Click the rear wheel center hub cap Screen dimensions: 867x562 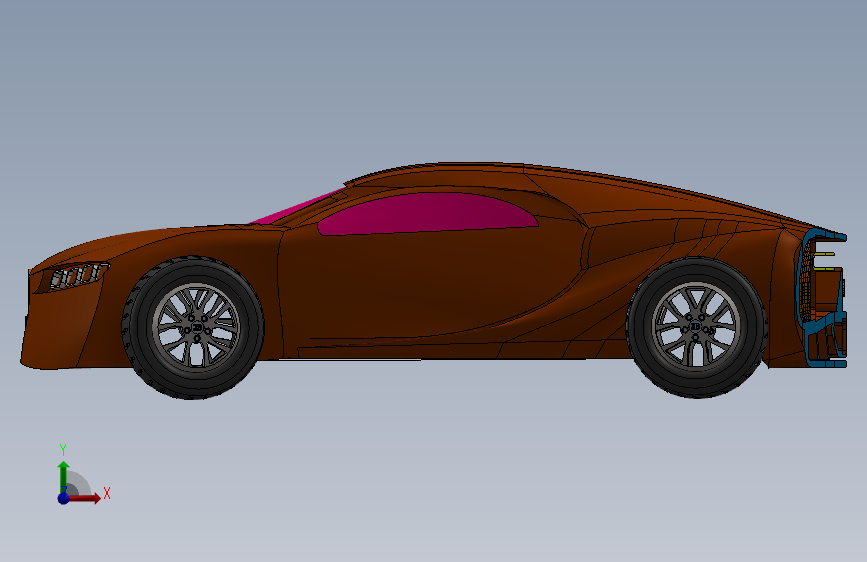click(x=696, y=327)
